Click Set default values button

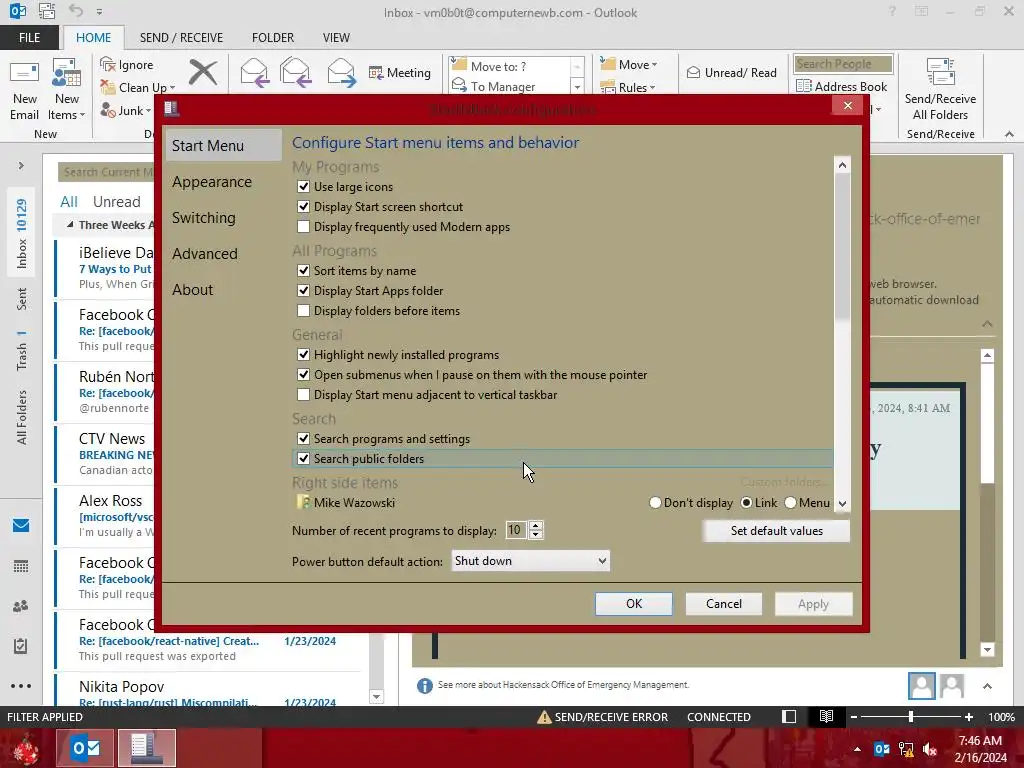776,531
